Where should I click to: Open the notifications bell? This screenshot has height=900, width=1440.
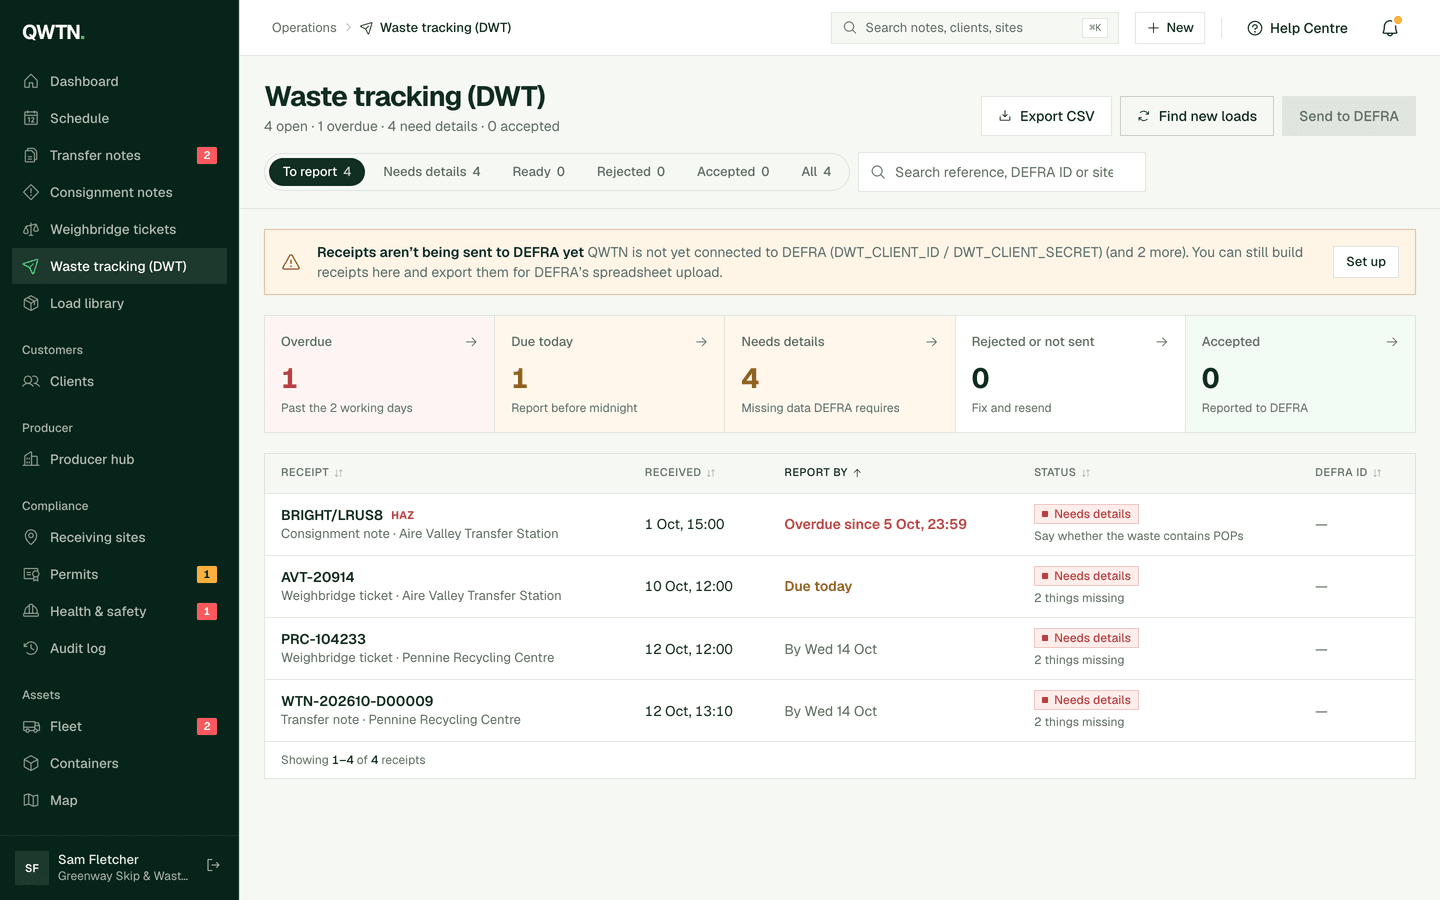coord(1390,28)
